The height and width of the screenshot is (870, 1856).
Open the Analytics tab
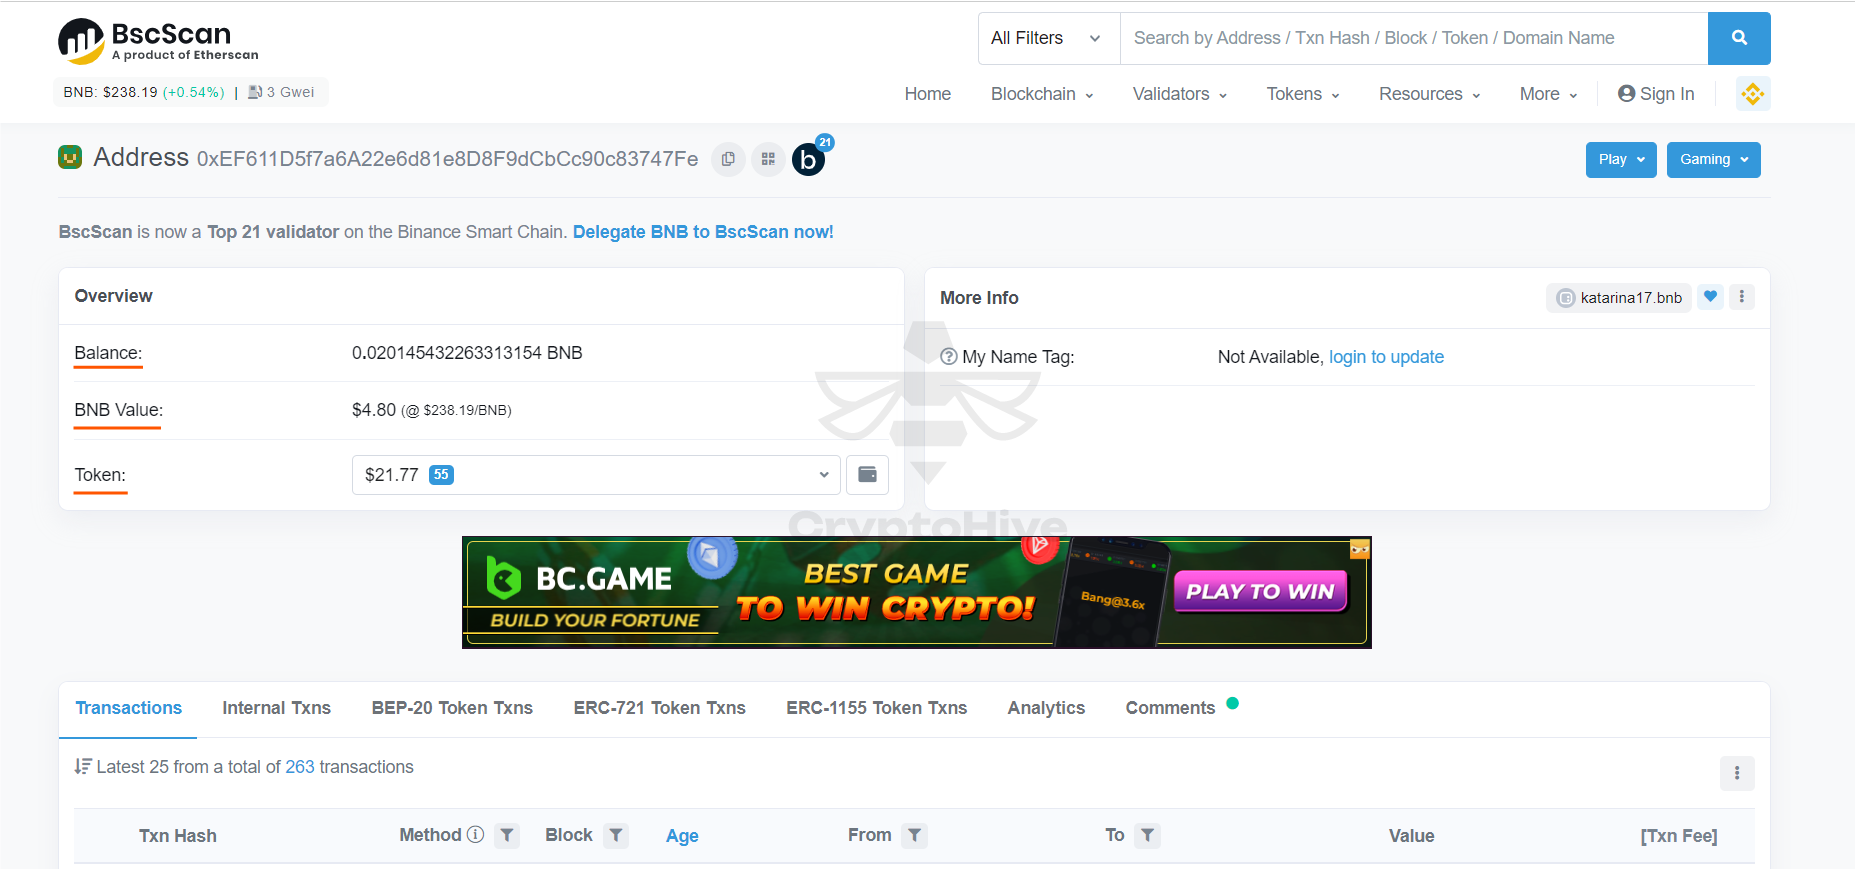pyautogui.click(x=1046, y=708)
